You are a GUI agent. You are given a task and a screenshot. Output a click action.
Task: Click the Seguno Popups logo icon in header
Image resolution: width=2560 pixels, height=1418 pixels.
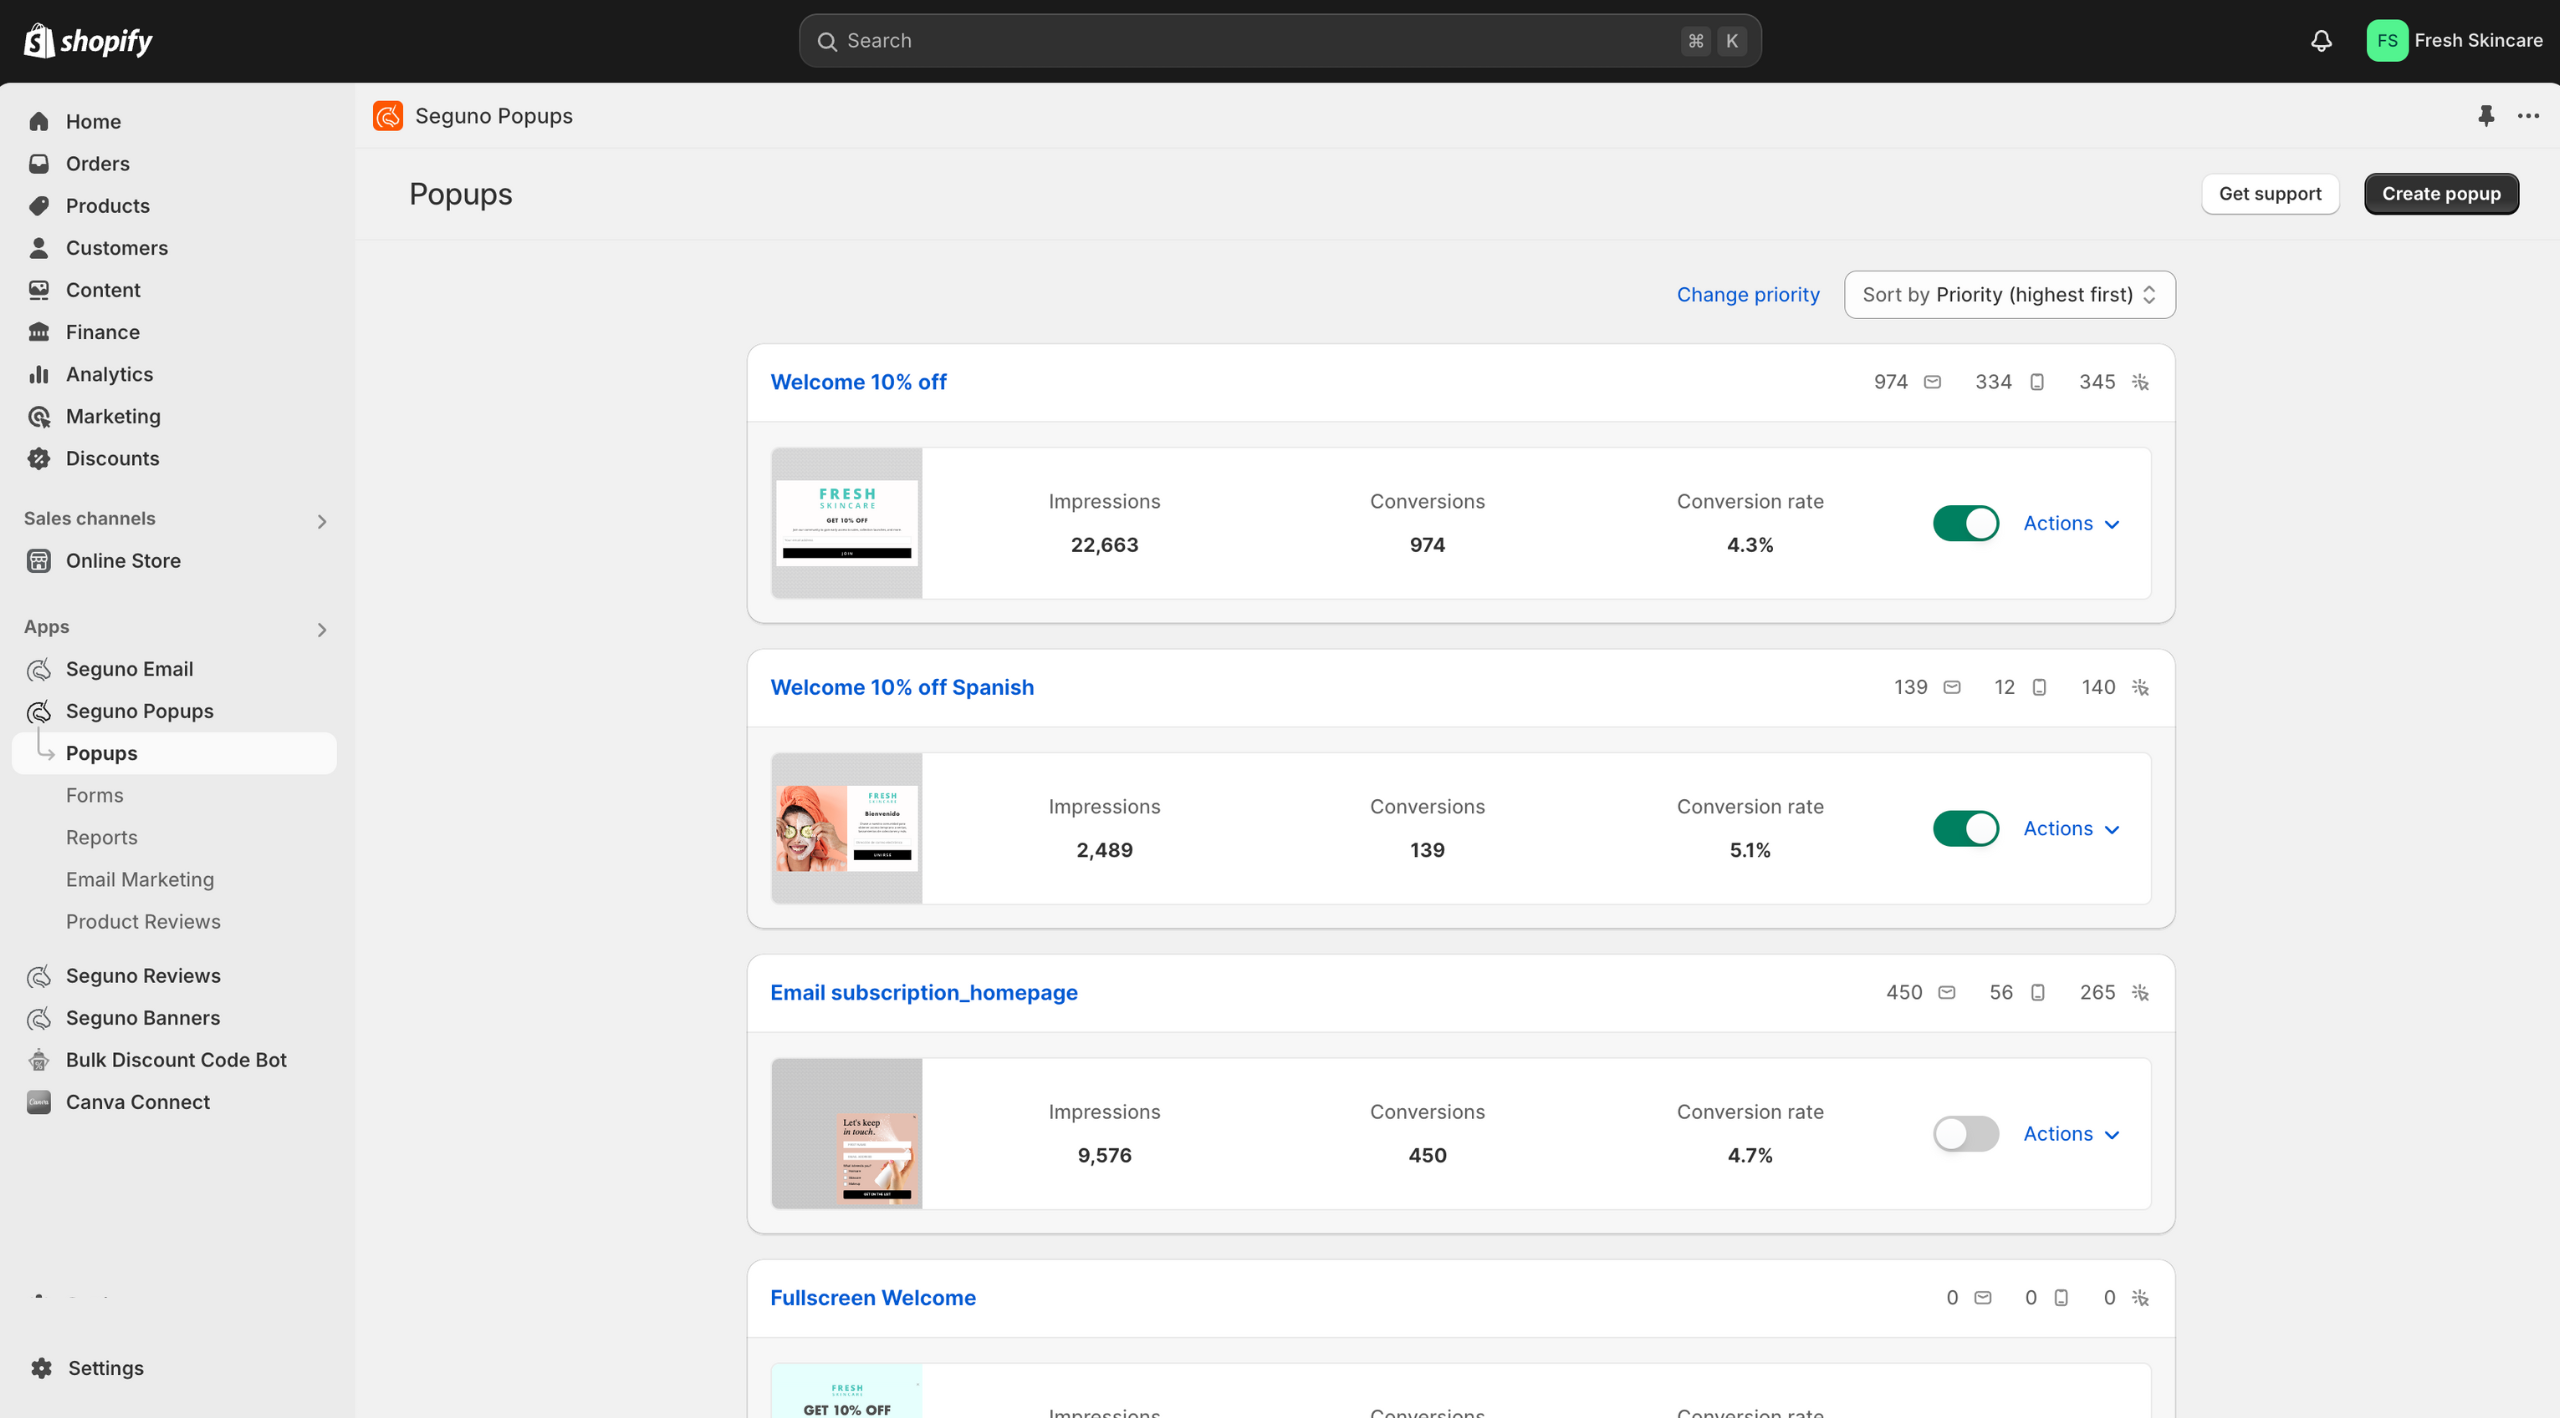pyautogui.click(x=388, y=116)
